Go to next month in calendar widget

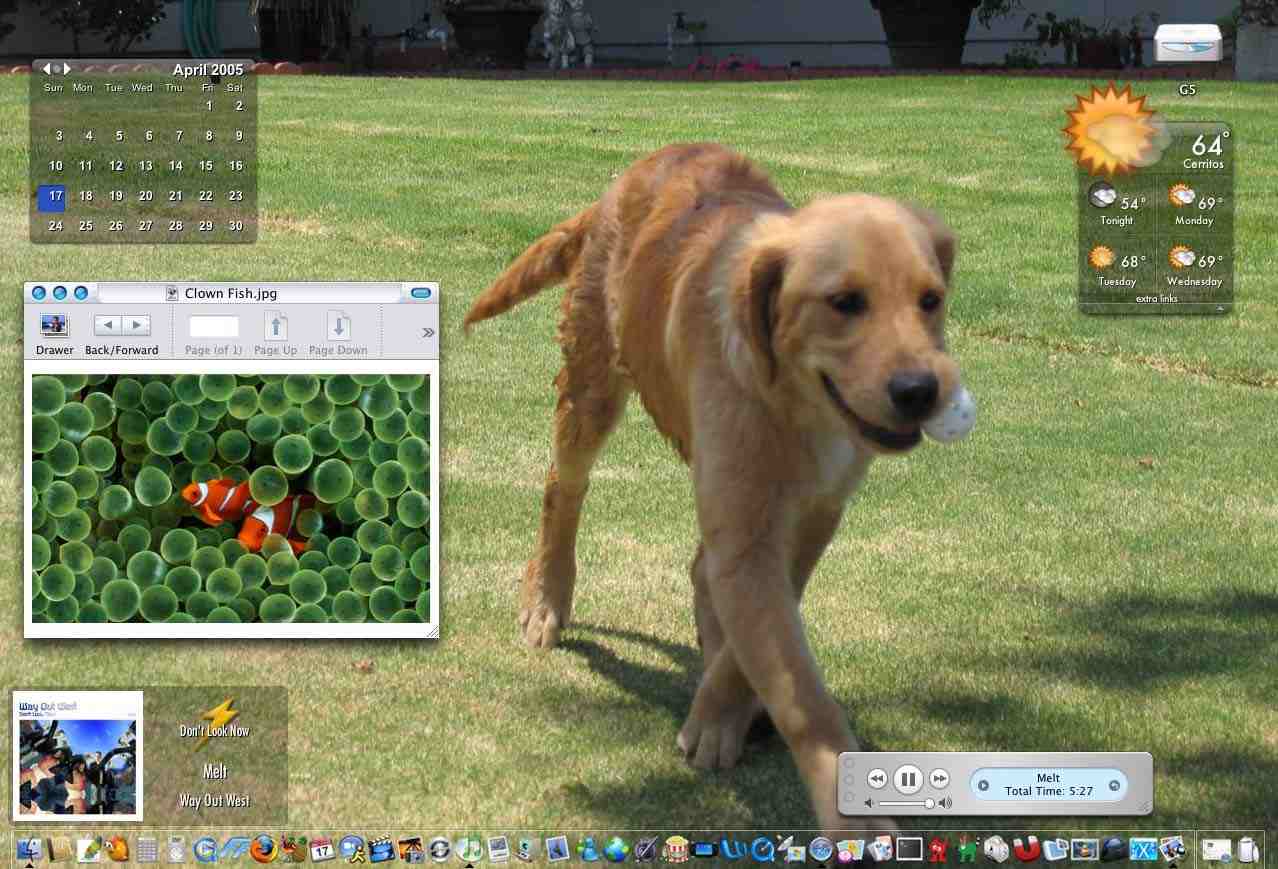(x=67, y=69)
